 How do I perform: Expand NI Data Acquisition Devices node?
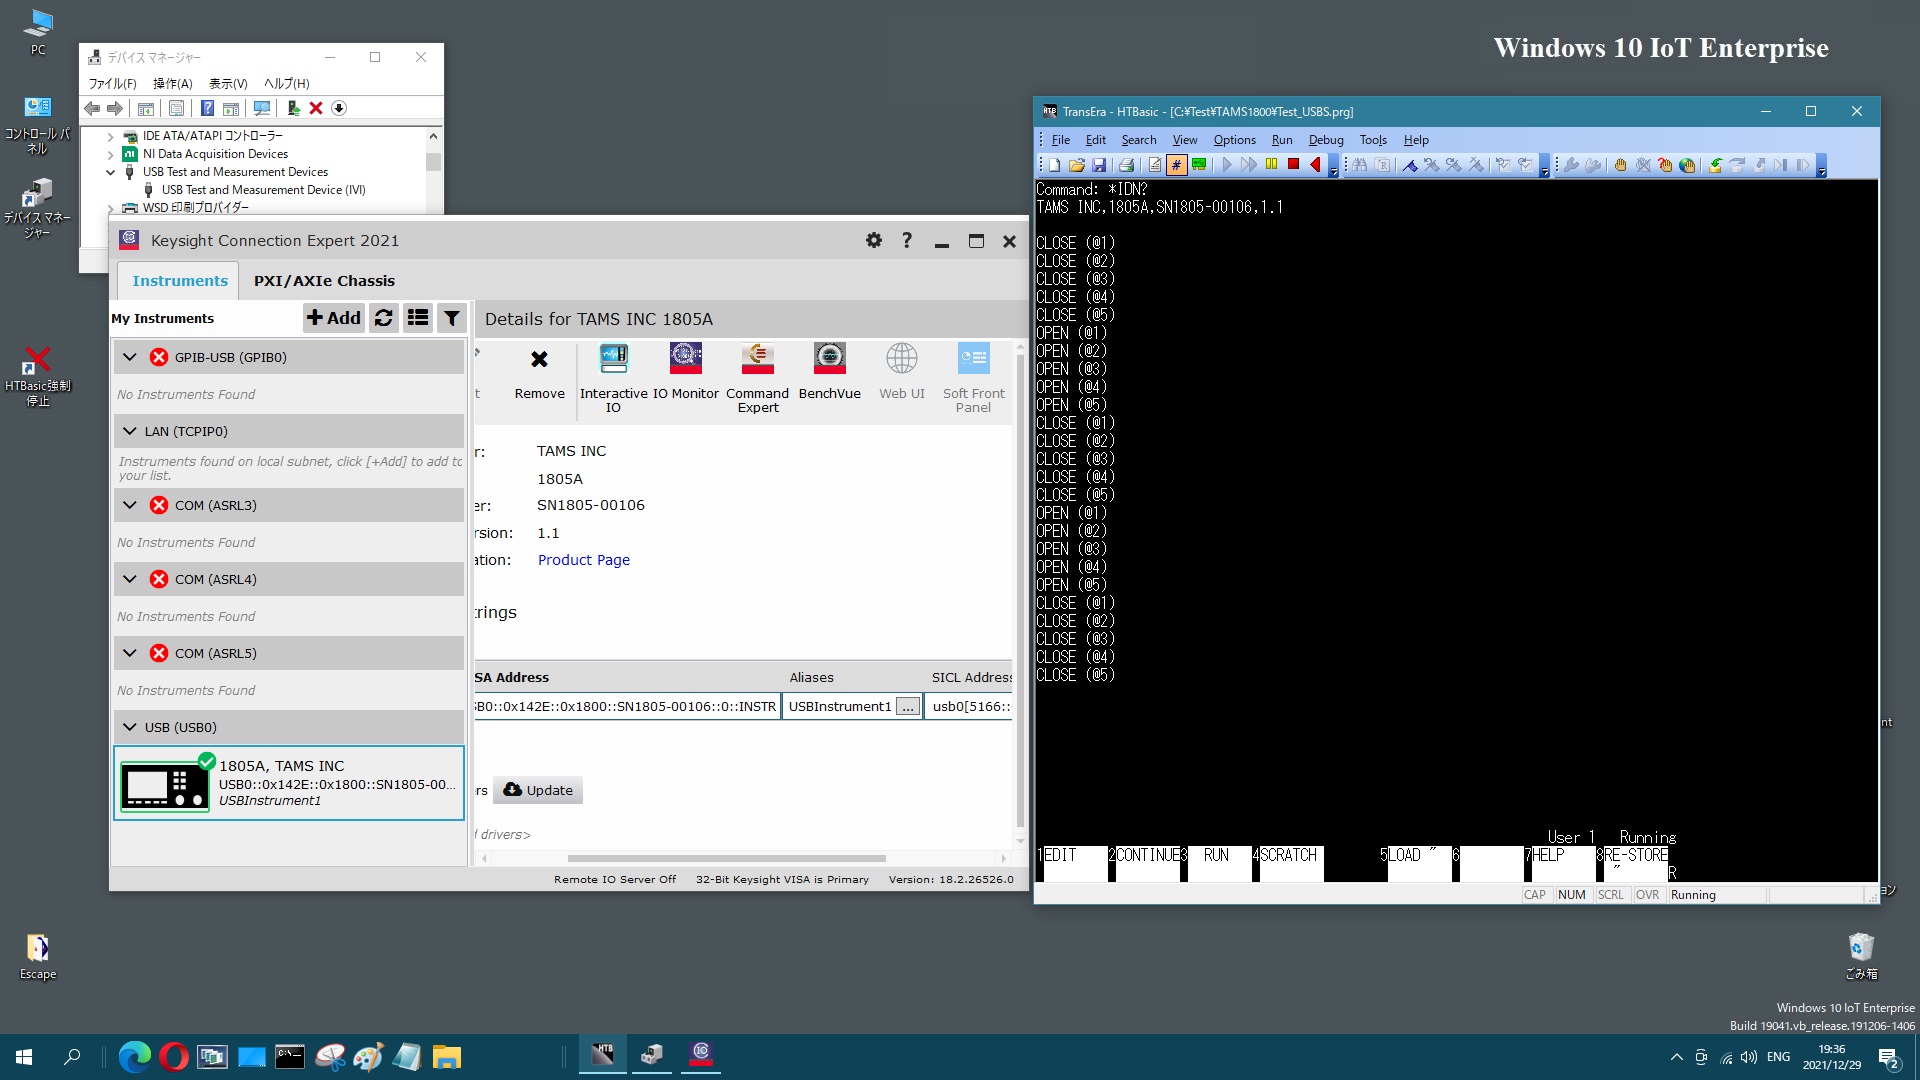(110, 154)
